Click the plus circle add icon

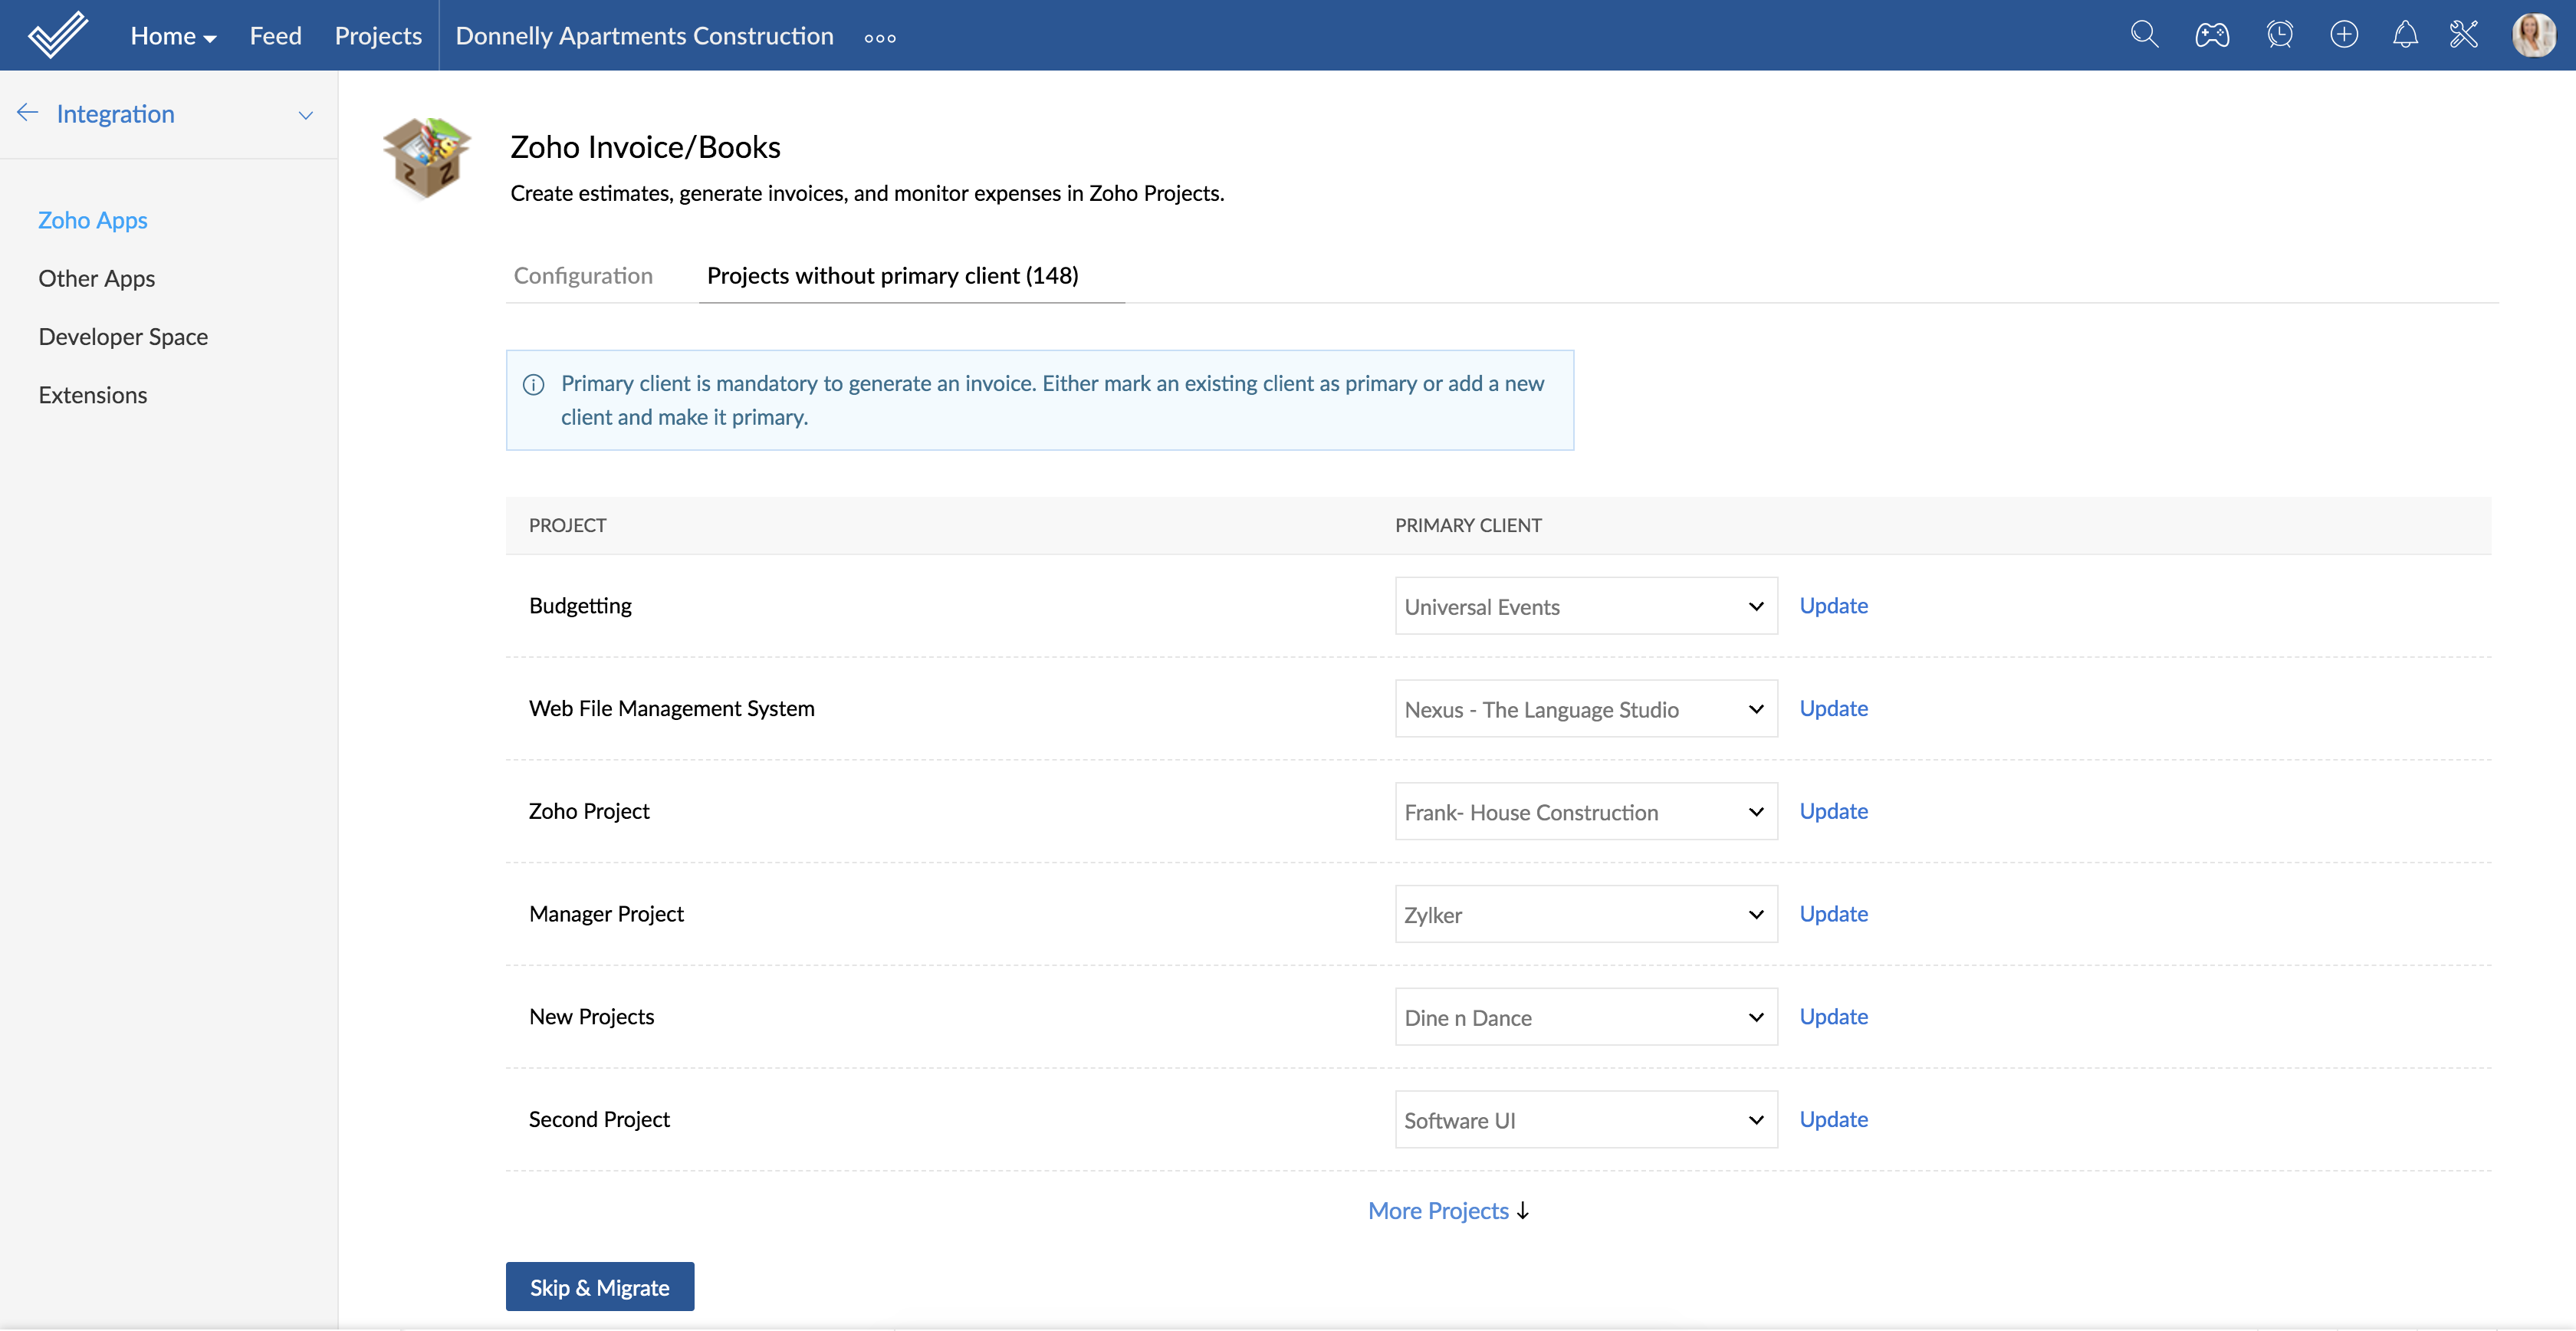point(2343,35)
